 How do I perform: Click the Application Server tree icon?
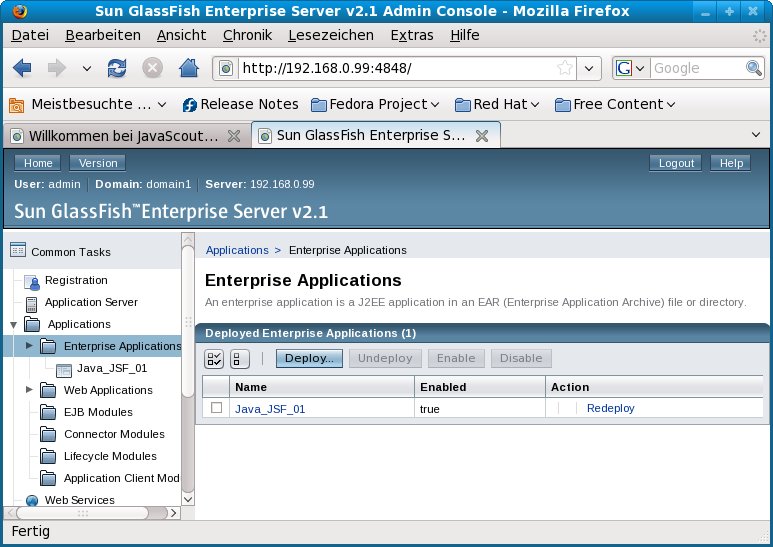click(x=31, y=303)
